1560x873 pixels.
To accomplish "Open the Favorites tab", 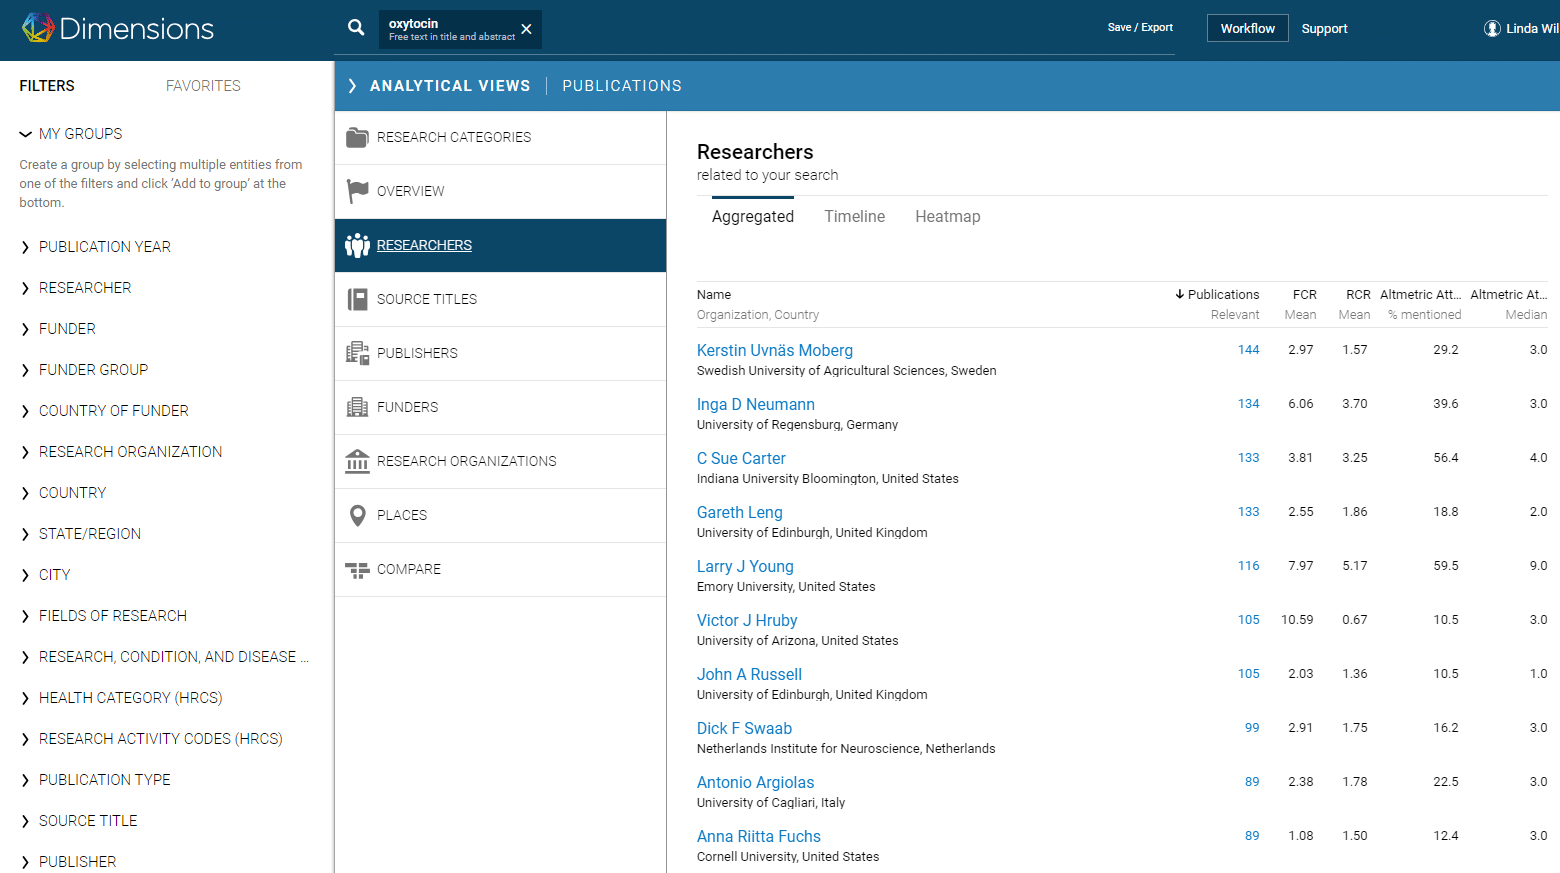I will tap(203, 86).
